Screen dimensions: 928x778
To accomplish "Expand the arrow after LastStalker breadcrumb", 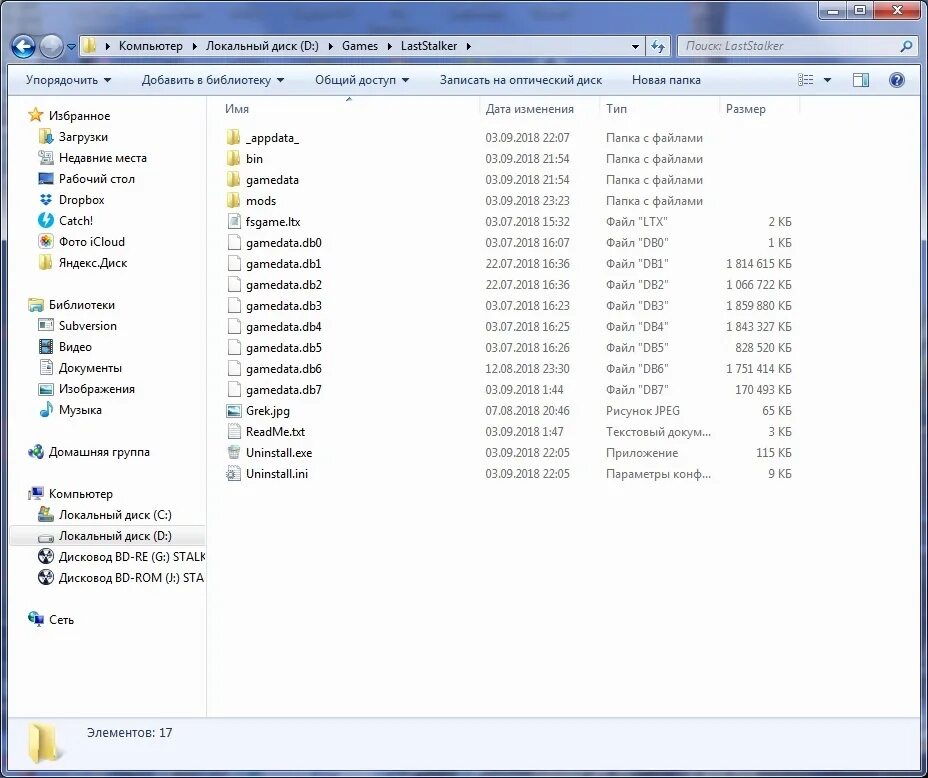I will pyautogui.click(x=469, y=46).
